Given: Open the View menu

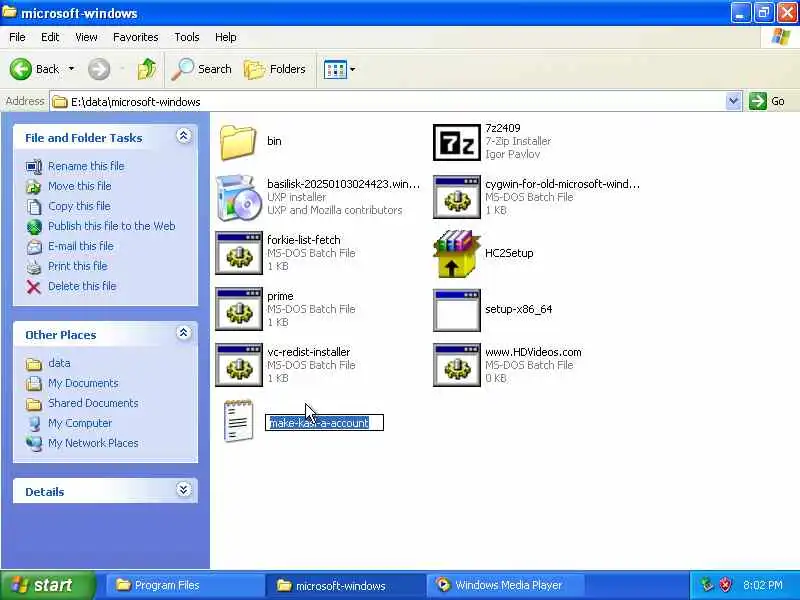Looking at the screenshot, I should (x=86, y=37).
